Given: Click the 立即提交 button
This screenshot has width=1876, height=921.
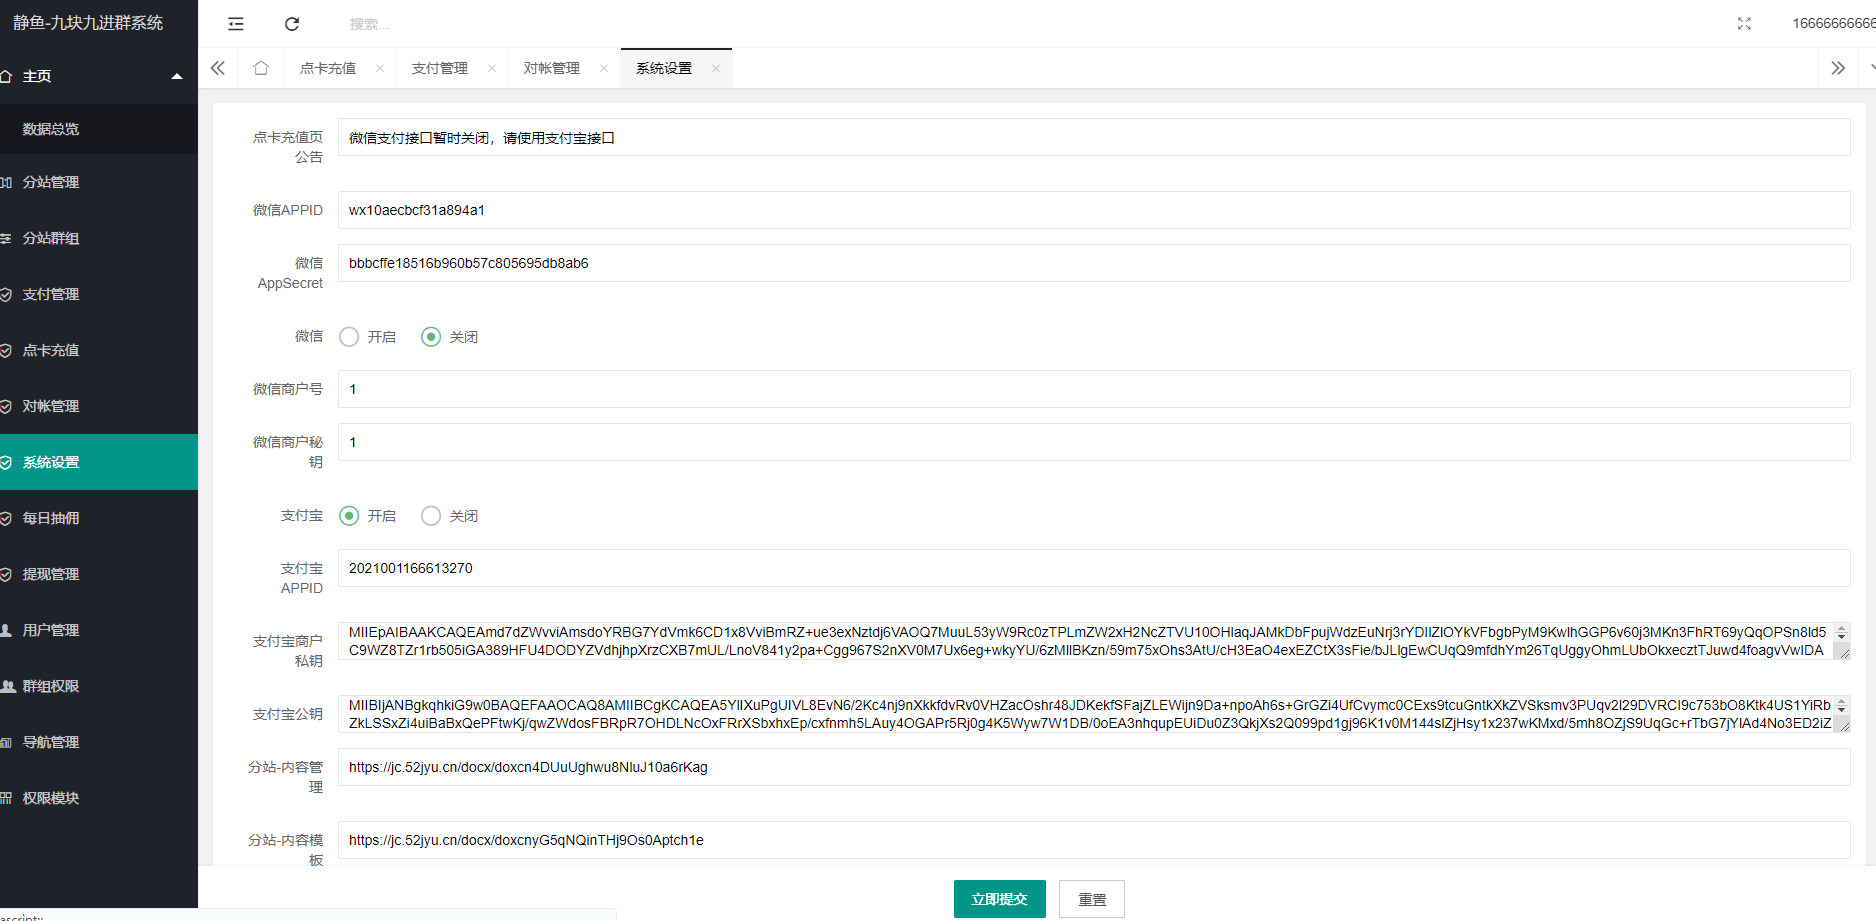Looking at the screenshot, I should coord(999,899).
